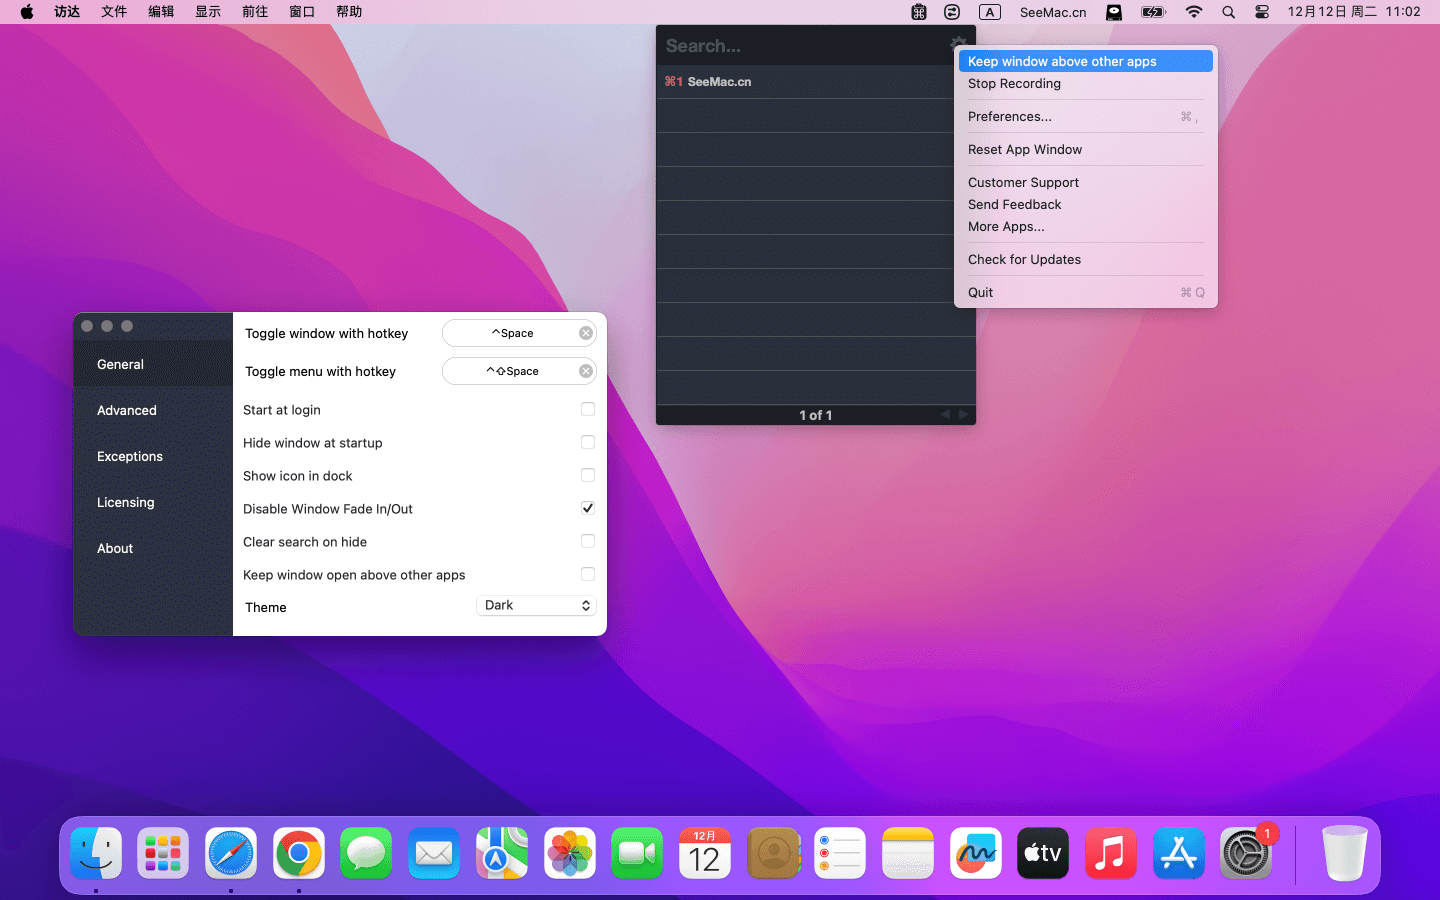Enable Start at login checkbox

(x=588, y=409)
